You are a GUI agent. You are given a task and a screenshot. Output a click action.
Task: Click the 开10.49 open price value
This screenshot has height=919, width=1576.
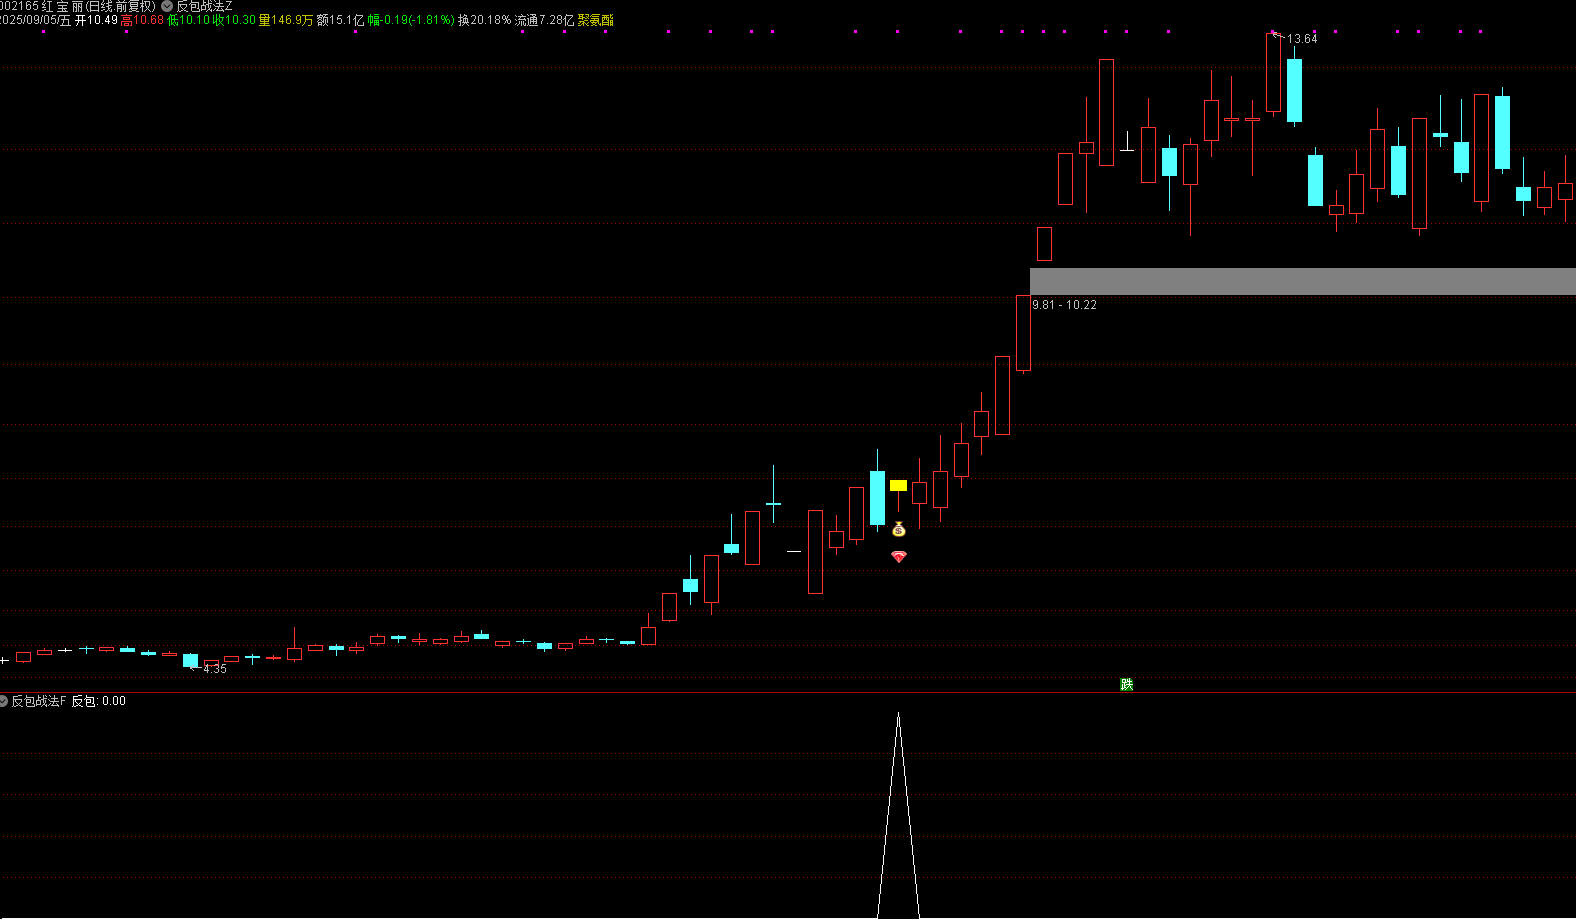pyautogui.click(x=96, y=20)
